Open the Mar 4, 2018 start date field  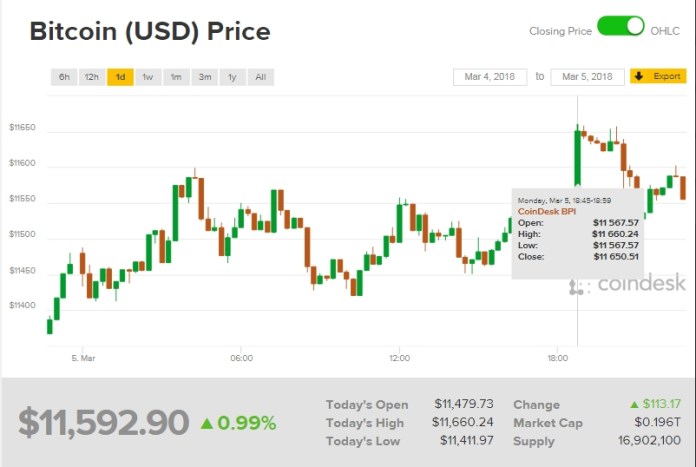point(490,77)
